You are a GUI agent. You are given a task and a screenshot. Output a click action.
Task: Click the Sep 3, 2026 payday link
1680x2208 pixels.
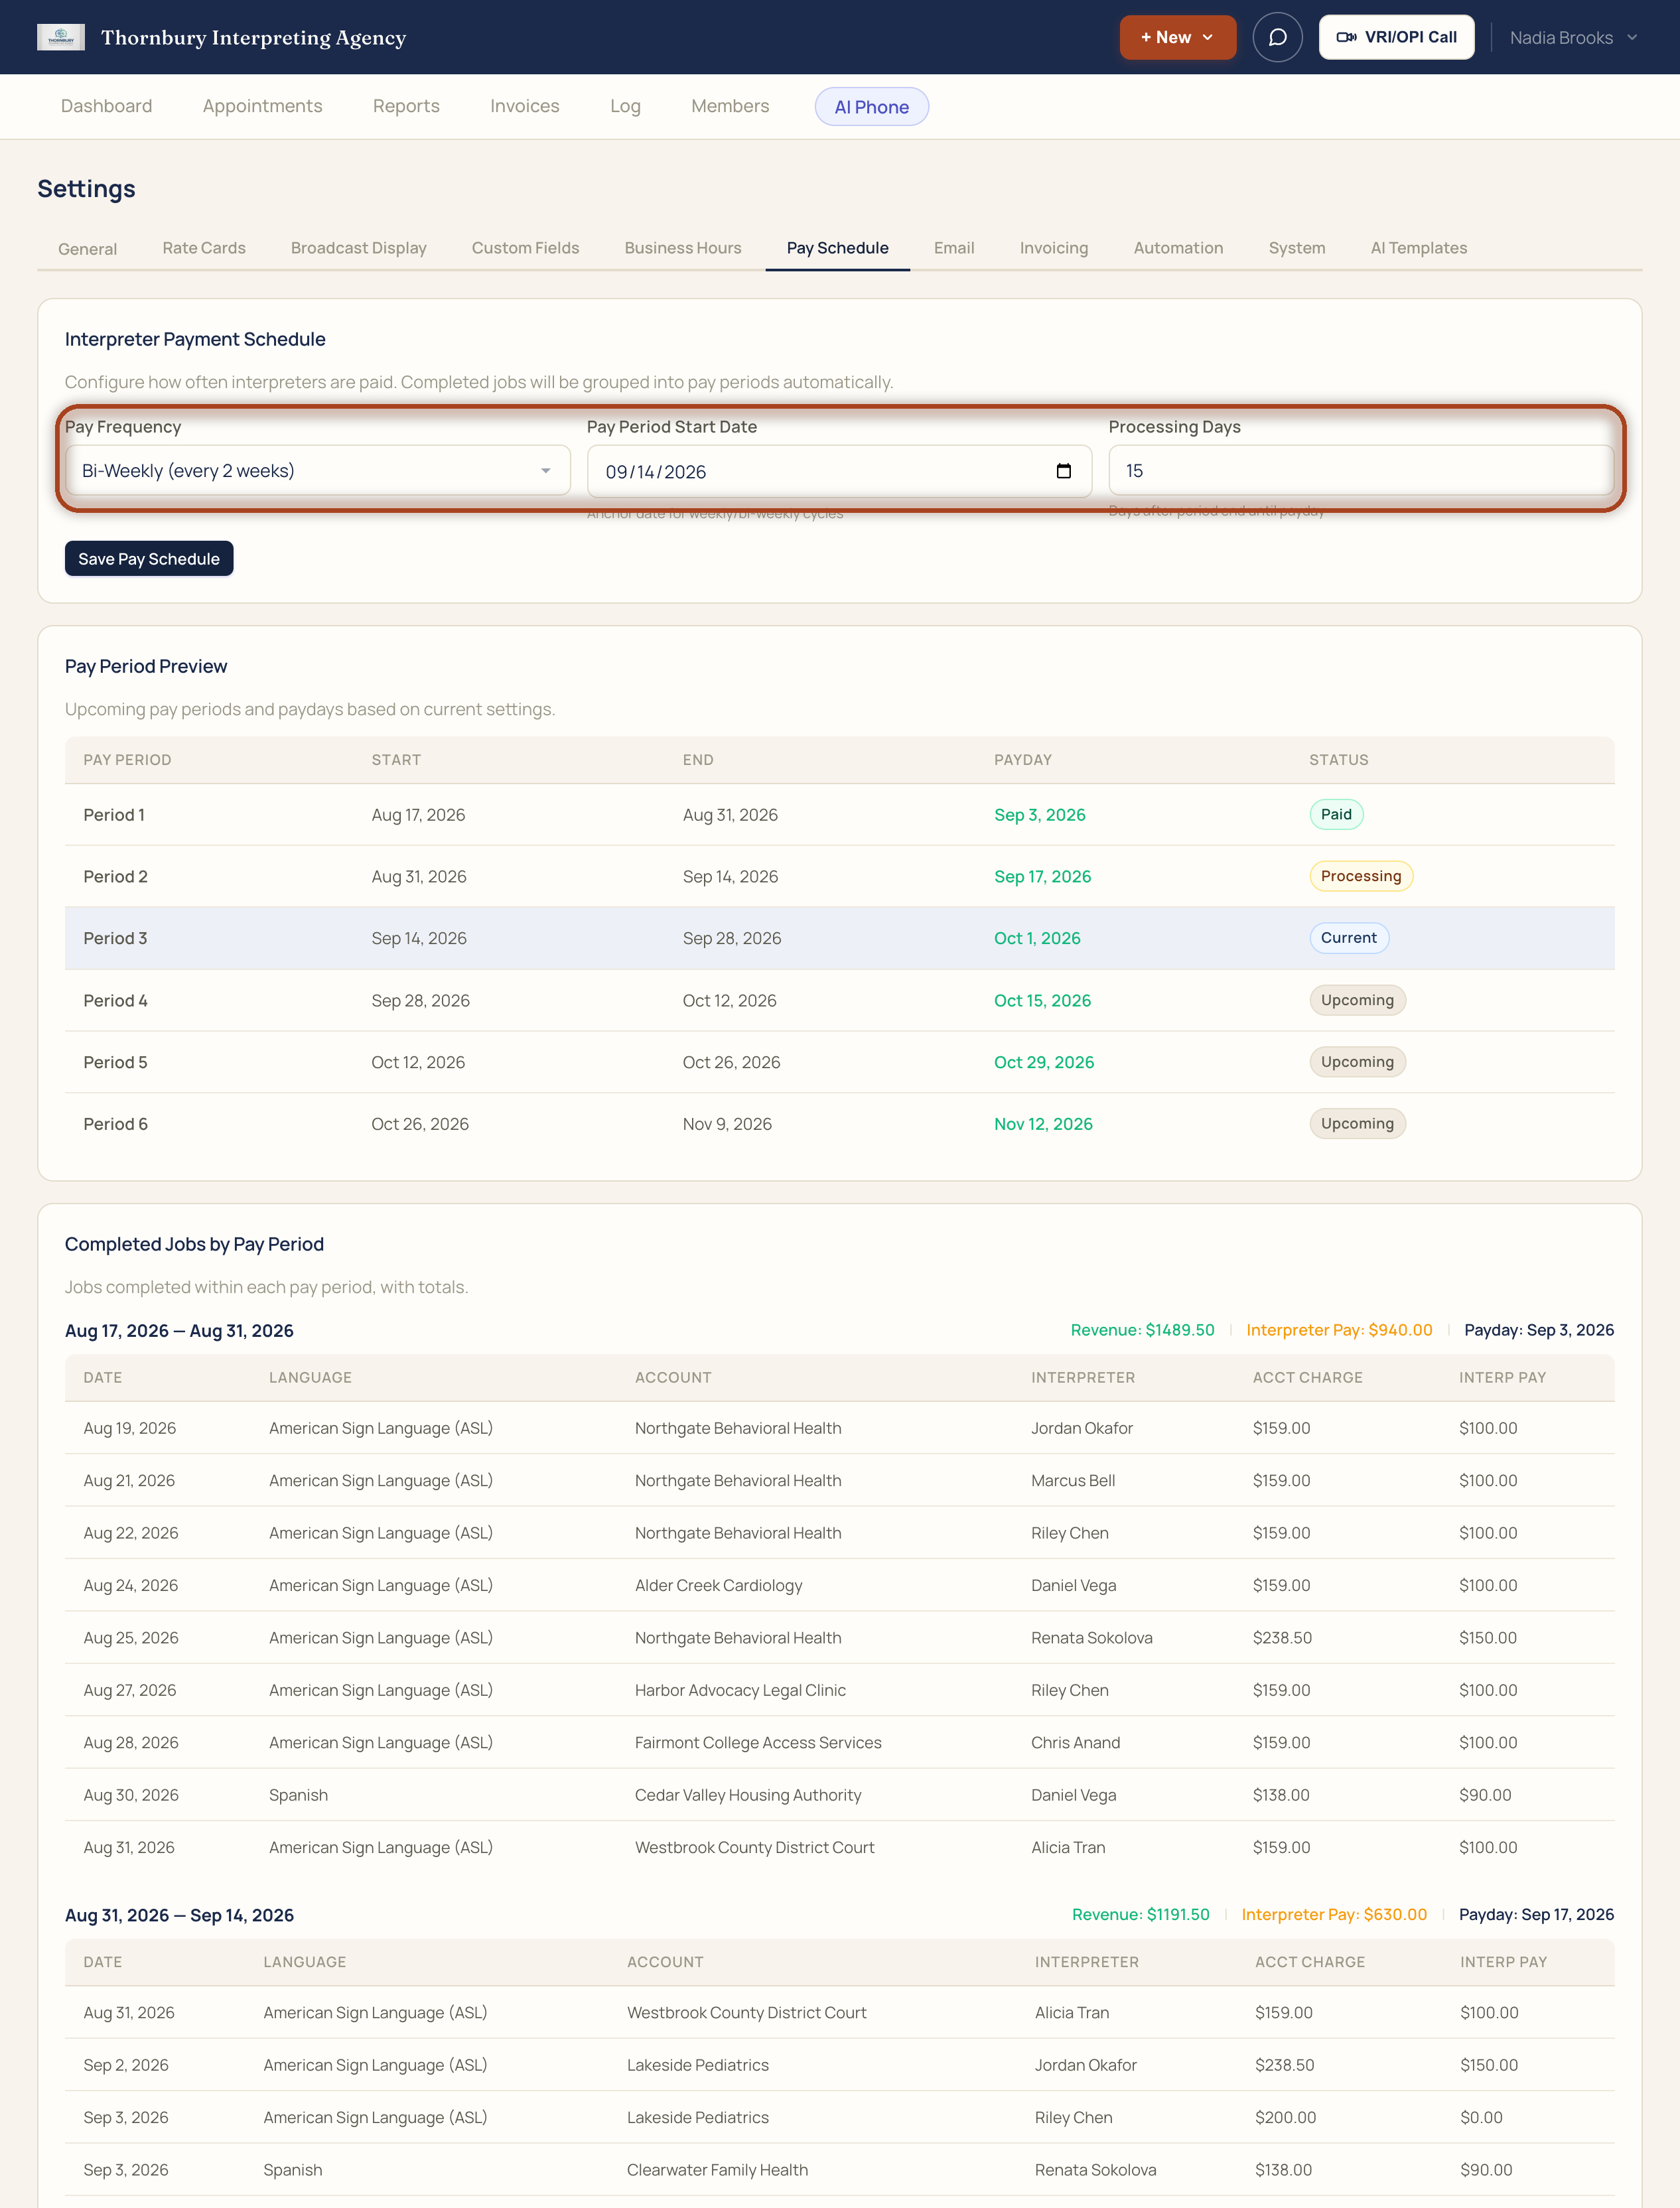(x=1039, y=815)
